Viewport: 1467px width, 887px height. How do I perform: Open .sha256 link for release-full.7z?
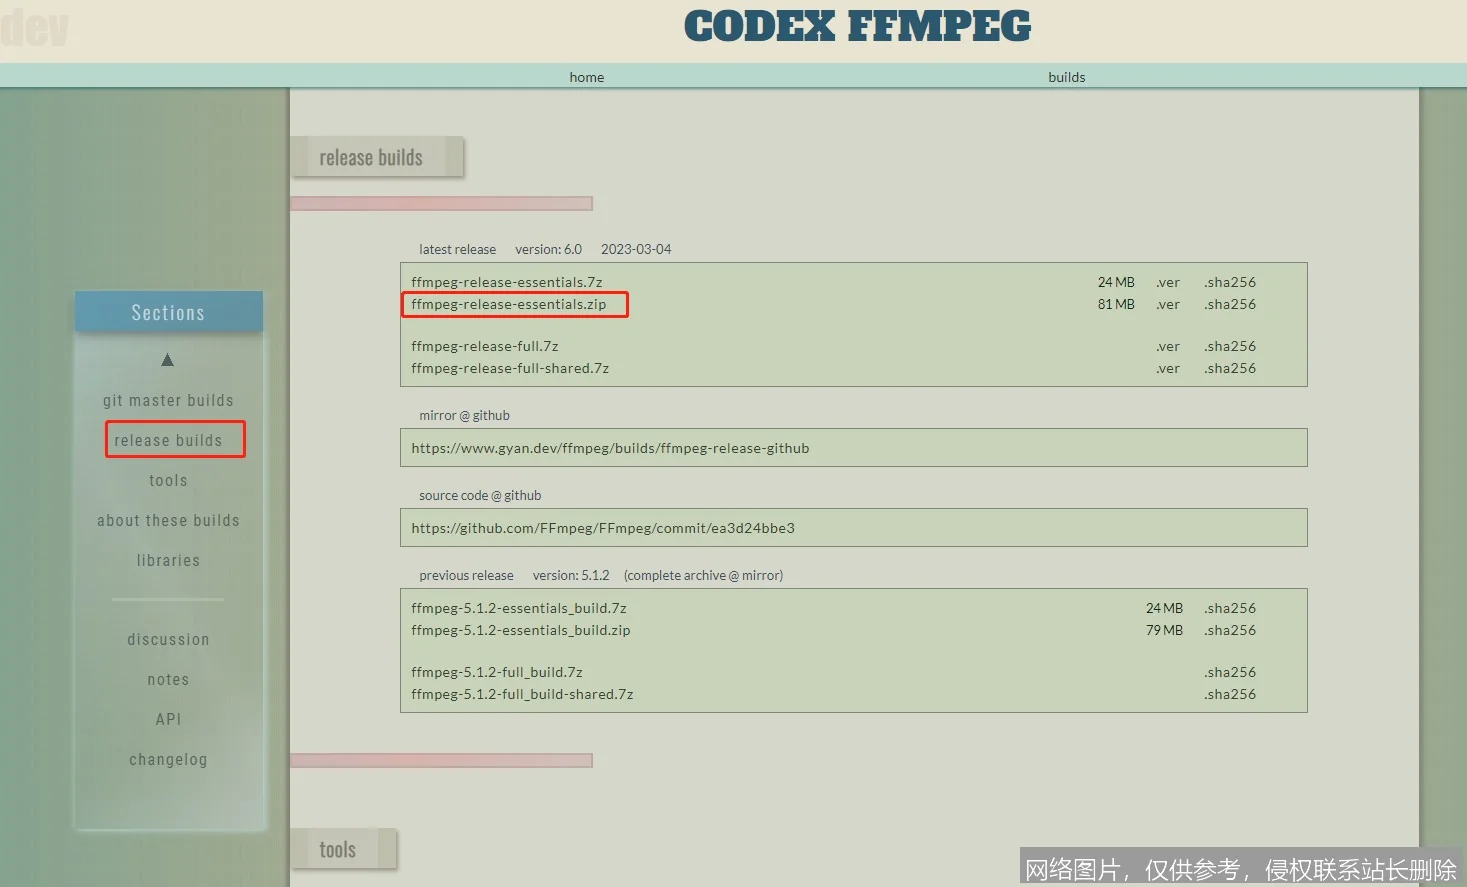tap(1230, 346)
